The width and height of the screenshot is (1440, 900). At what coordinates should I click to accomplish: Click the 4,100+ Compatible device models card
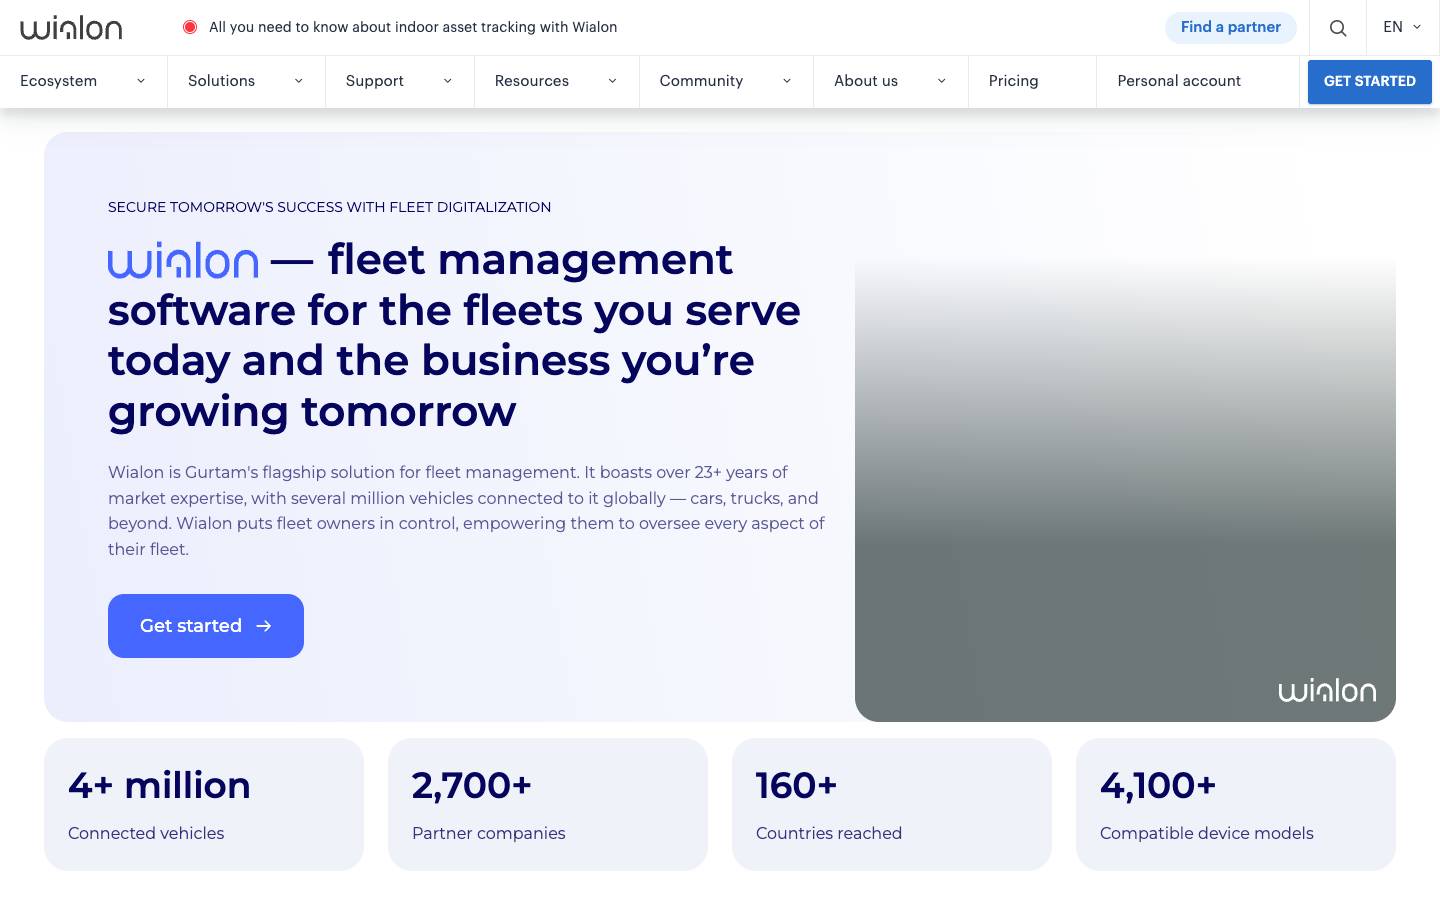click(x=1236, y=804)
